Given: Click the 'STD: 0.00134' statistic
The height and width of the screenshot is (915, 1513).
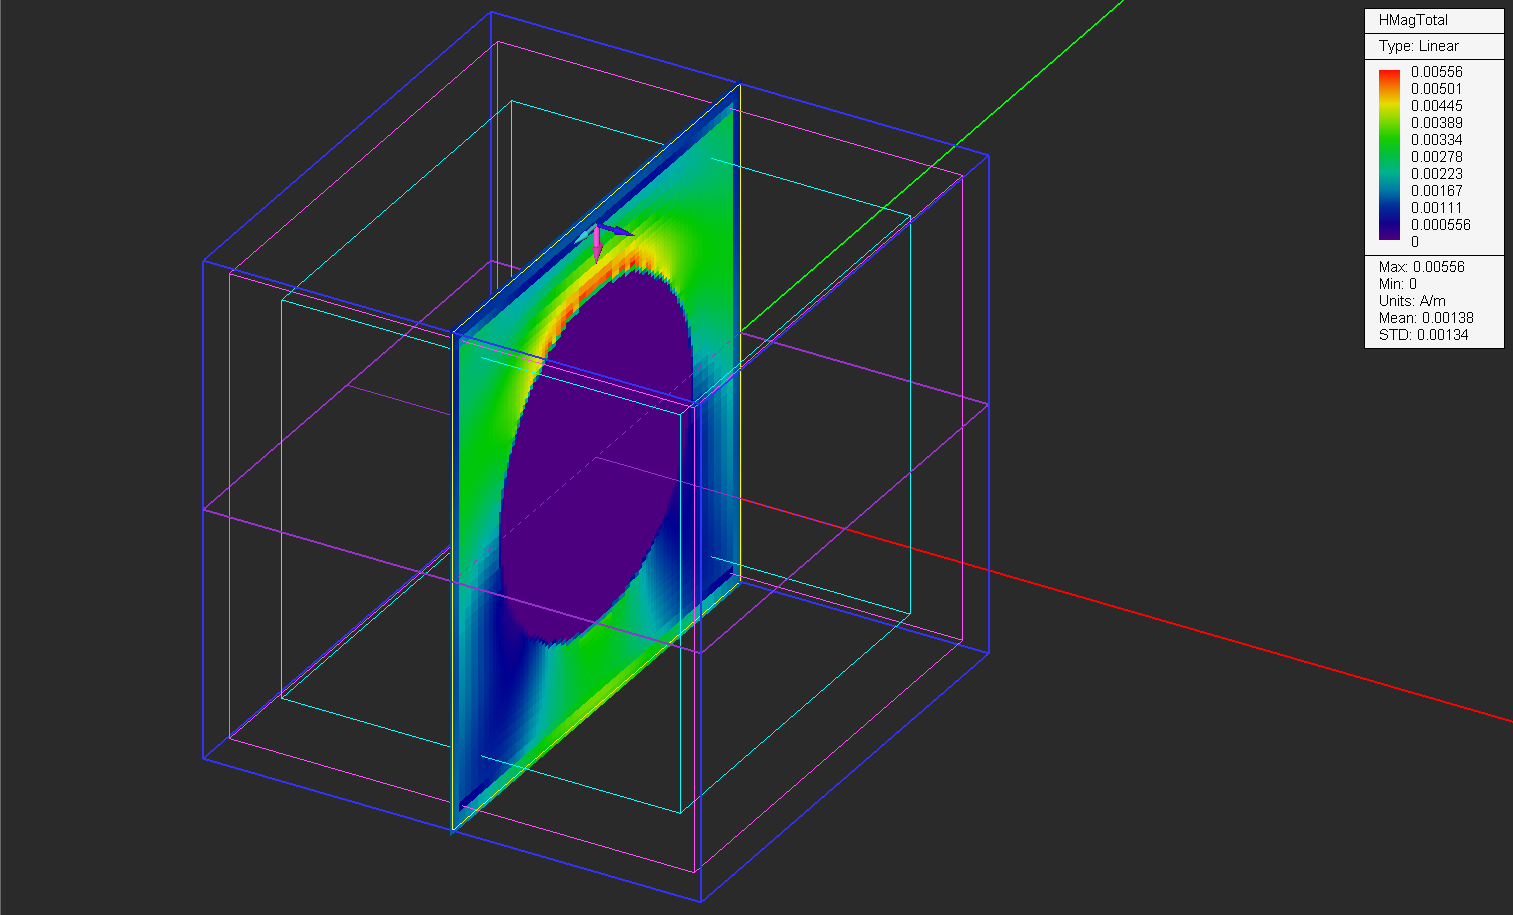Looking at the screenshot, I should [x=1423, y=335].
